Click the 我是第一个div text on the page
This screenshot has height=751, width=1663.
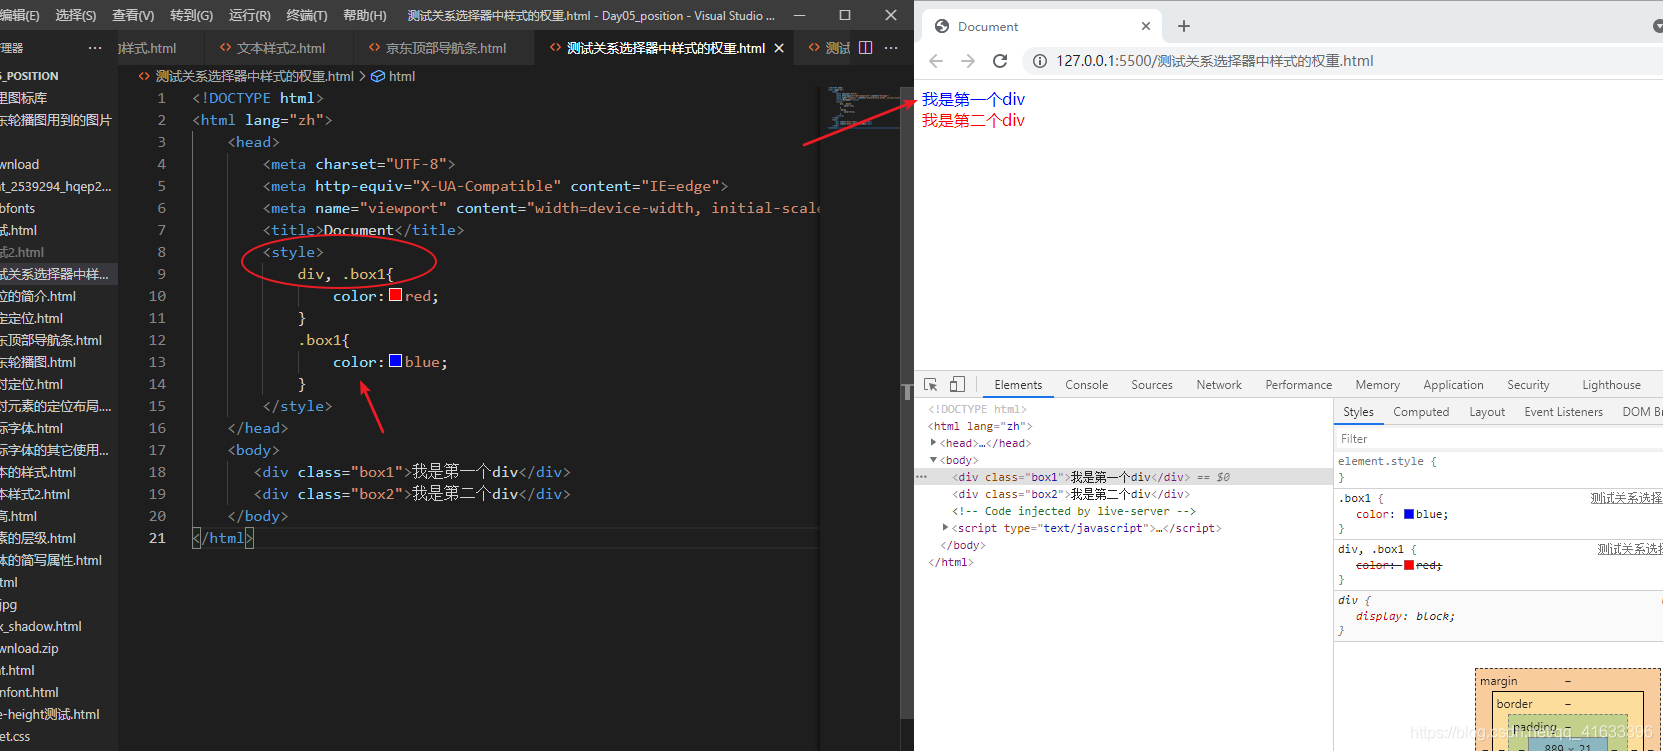click(x=973, y=99)
